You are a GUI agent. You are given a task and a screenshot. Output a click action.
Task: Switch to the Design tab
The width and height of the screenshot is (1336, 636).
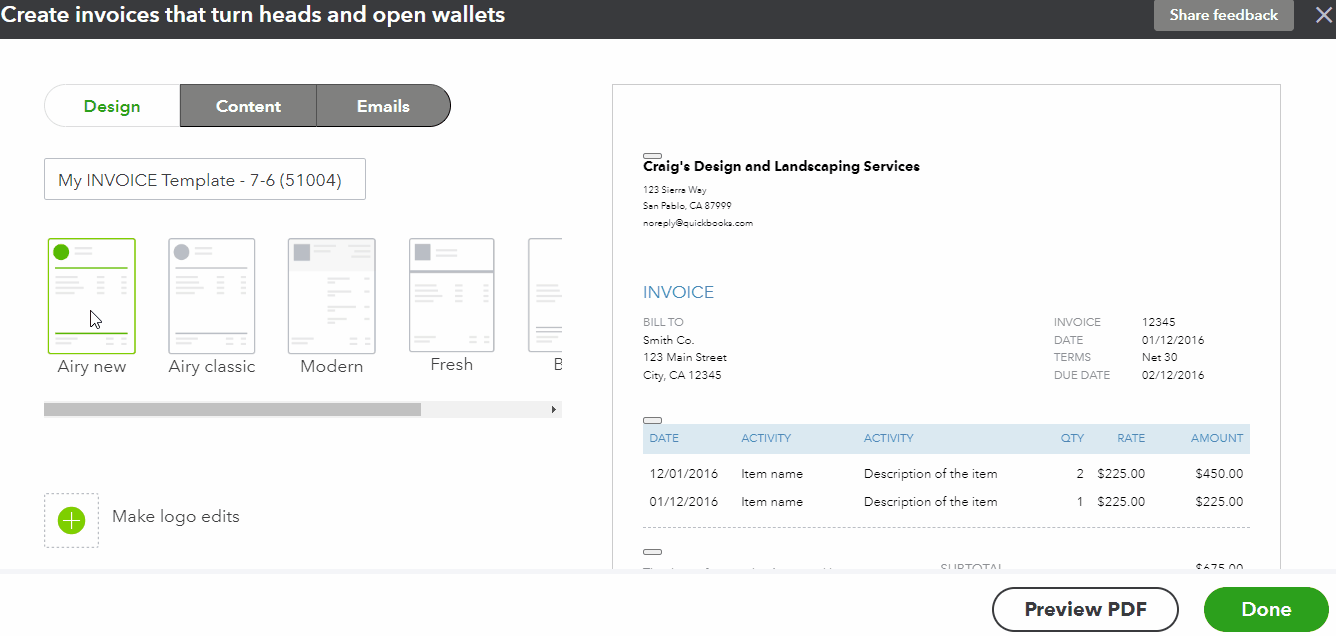click(x=112, y=106)
